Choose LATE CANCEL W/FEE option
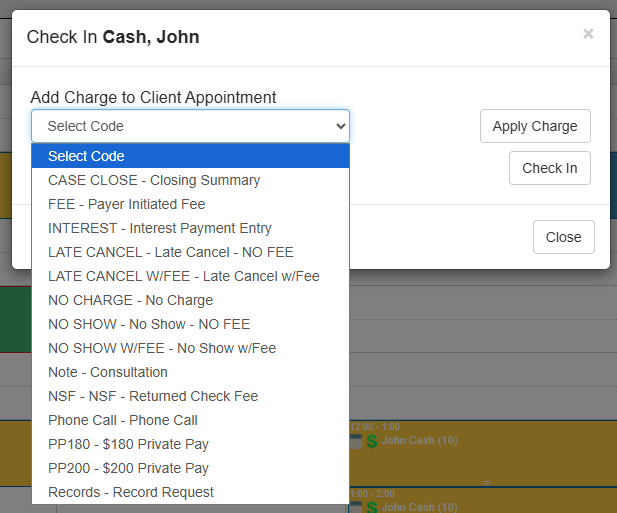The image size is (617, 513). 183,276
